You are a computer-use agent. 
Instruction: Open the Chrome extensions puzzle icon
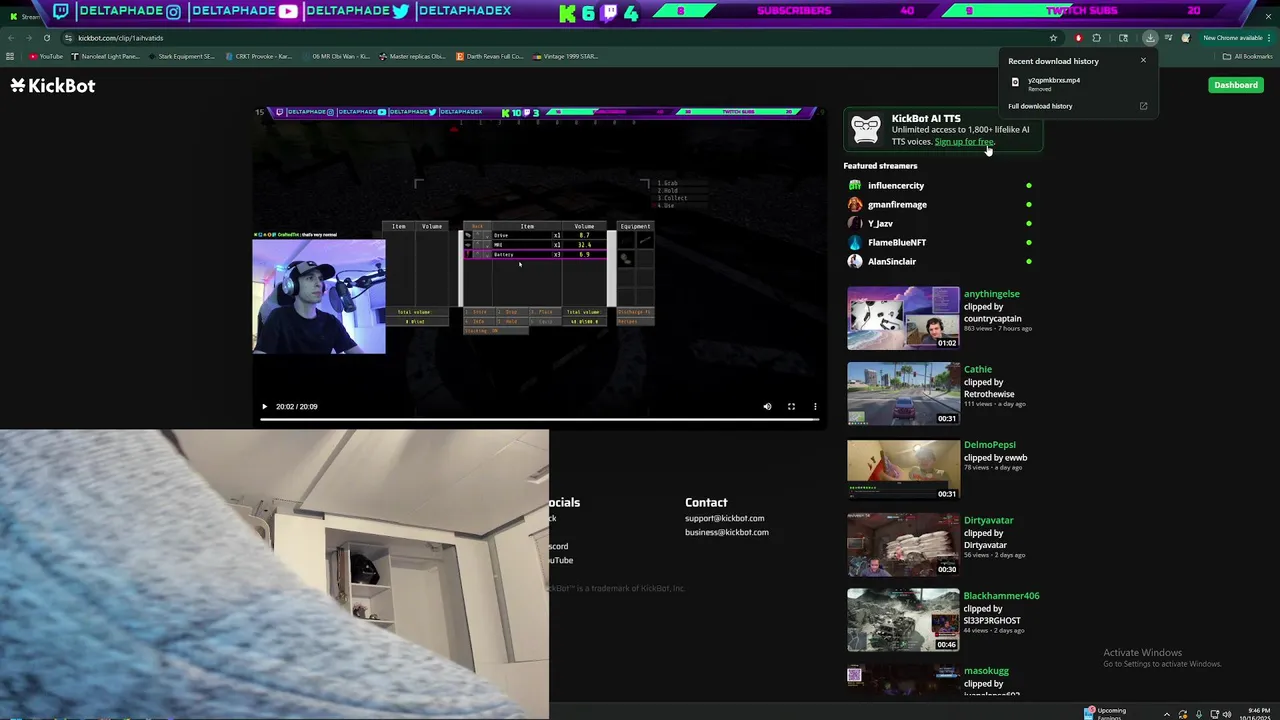(x=1097, y=38)
